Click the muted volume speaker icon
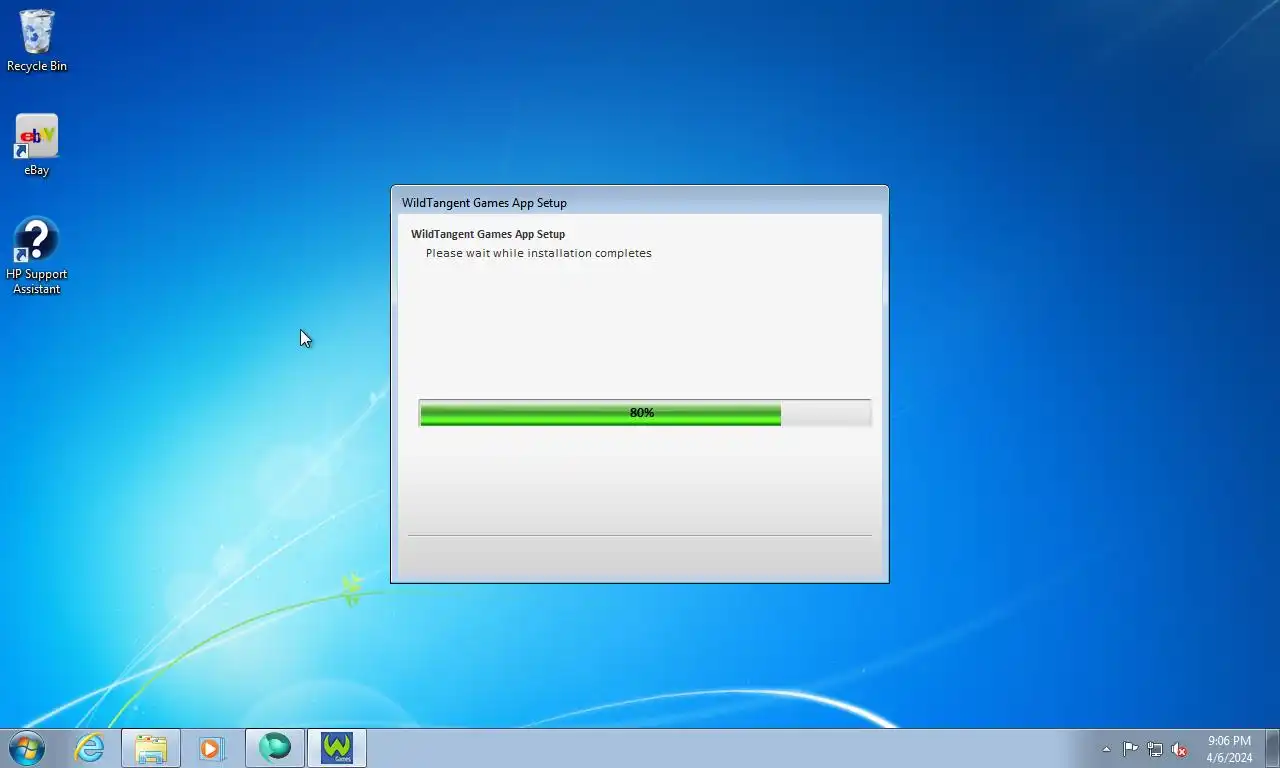 click(1179, 749)
